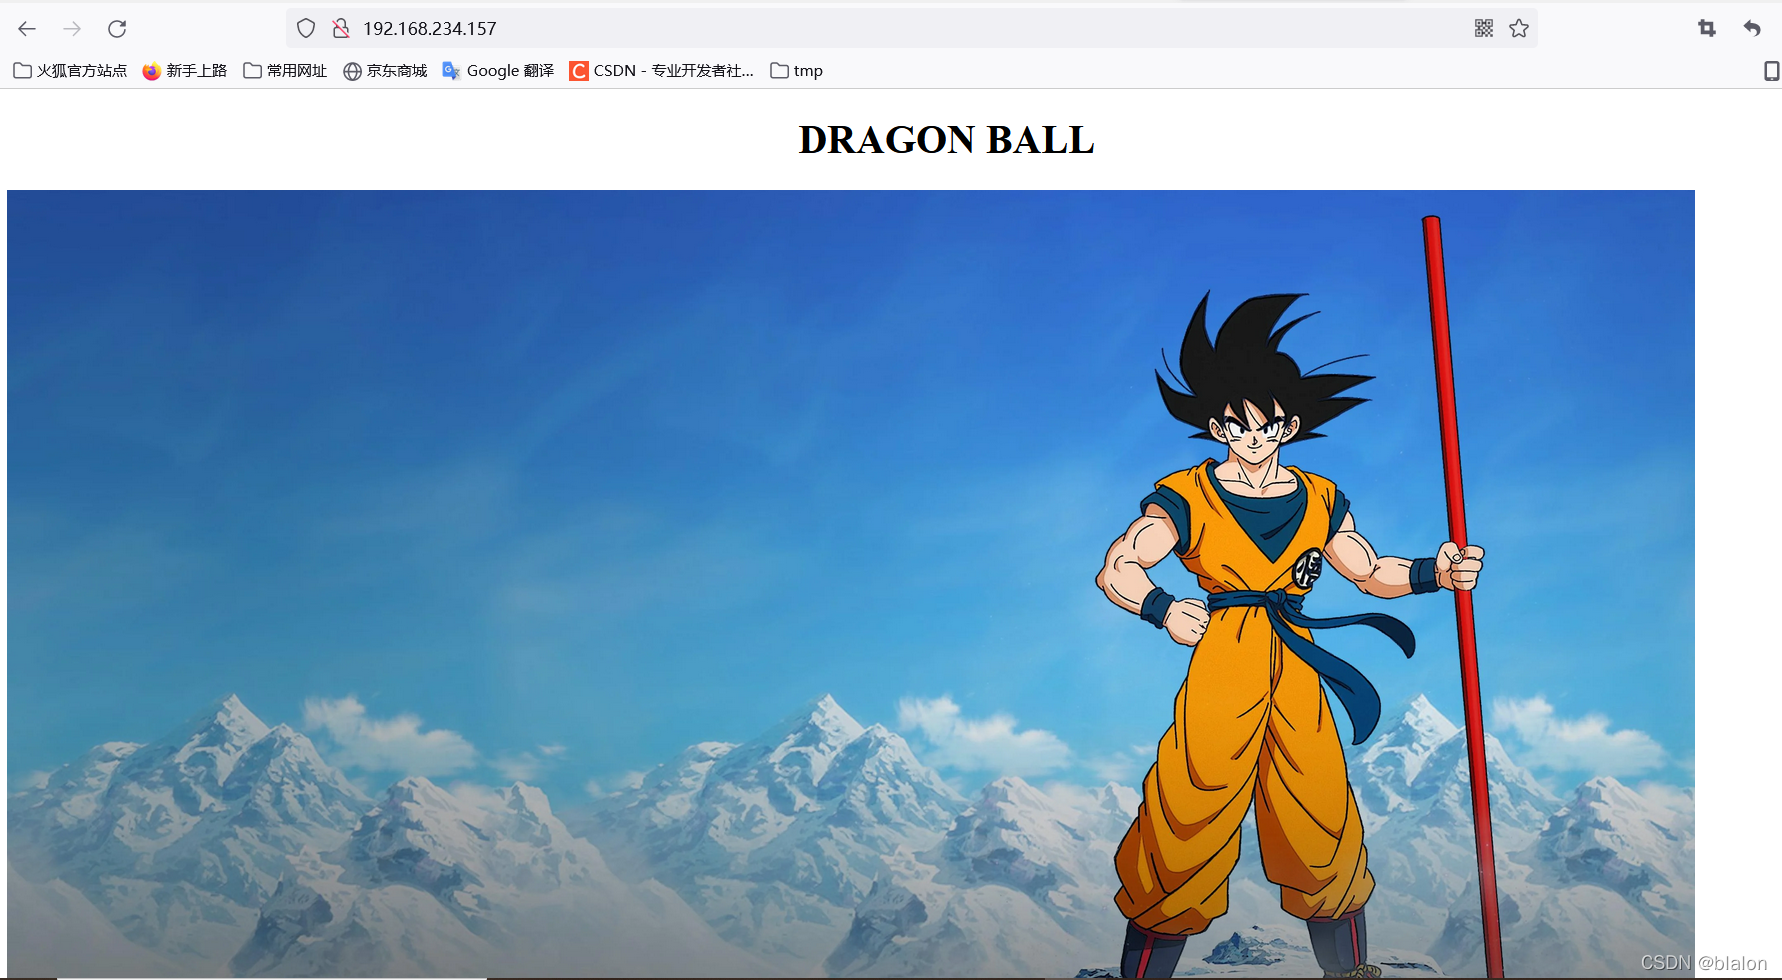Click the Goku image on the page
1782x980 pixels.
tap(851, 584)
